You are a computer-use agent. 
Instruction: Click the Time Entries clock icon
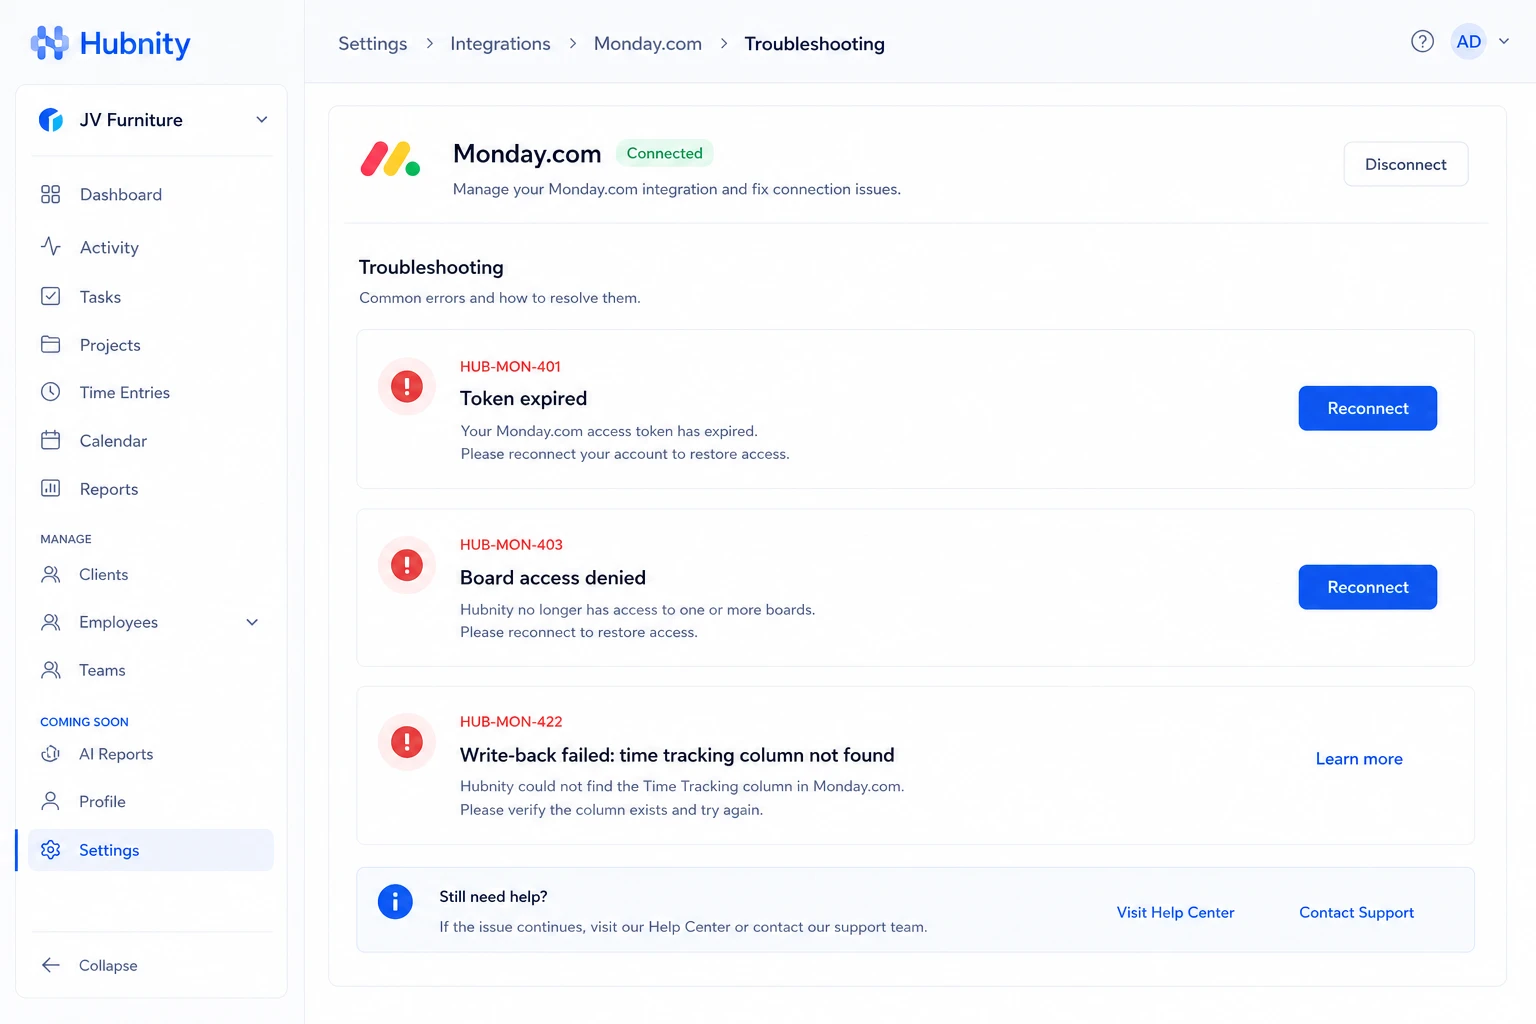click(x=51, y=392)
